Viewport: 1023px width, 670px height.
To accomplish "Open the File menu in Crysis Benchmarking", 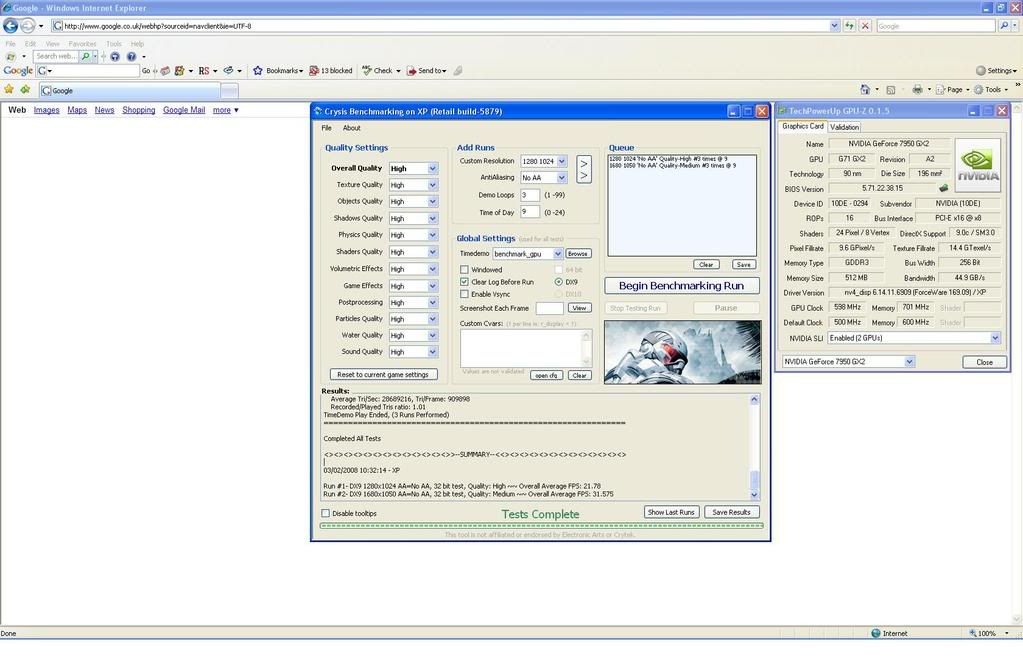I will tap(326, 128).
